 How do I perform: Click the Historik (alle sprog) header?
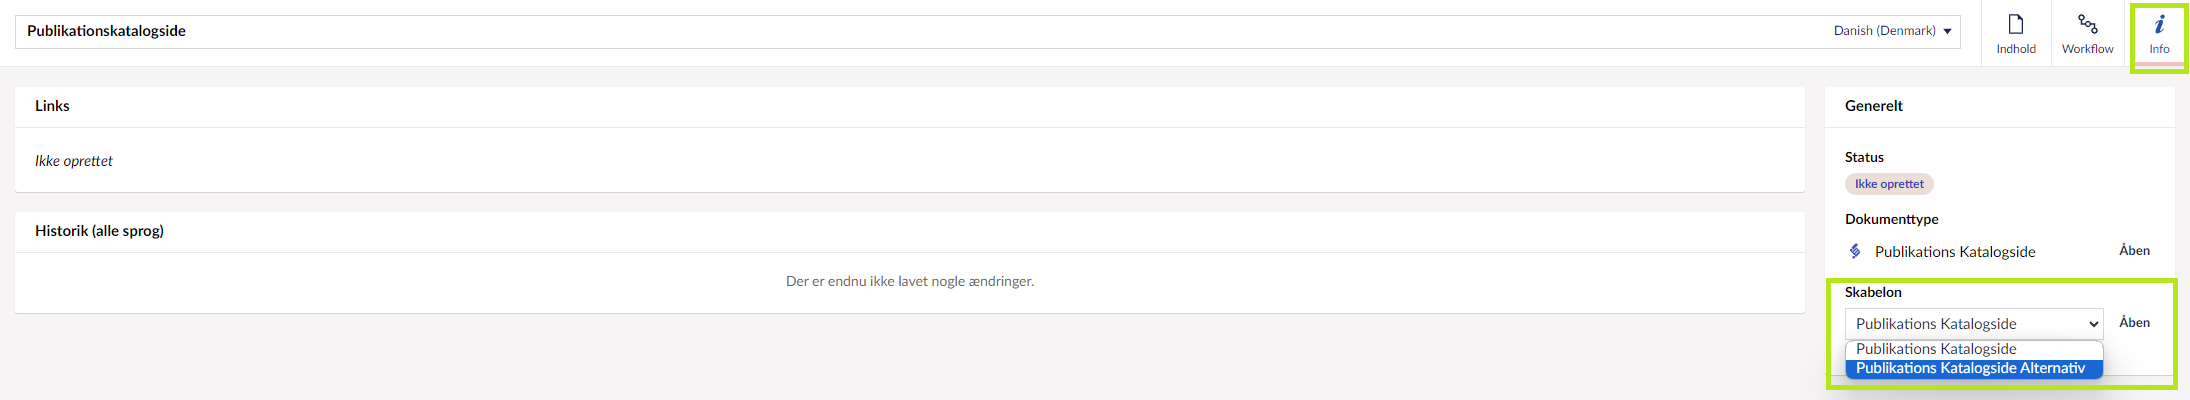coord(99,231)
